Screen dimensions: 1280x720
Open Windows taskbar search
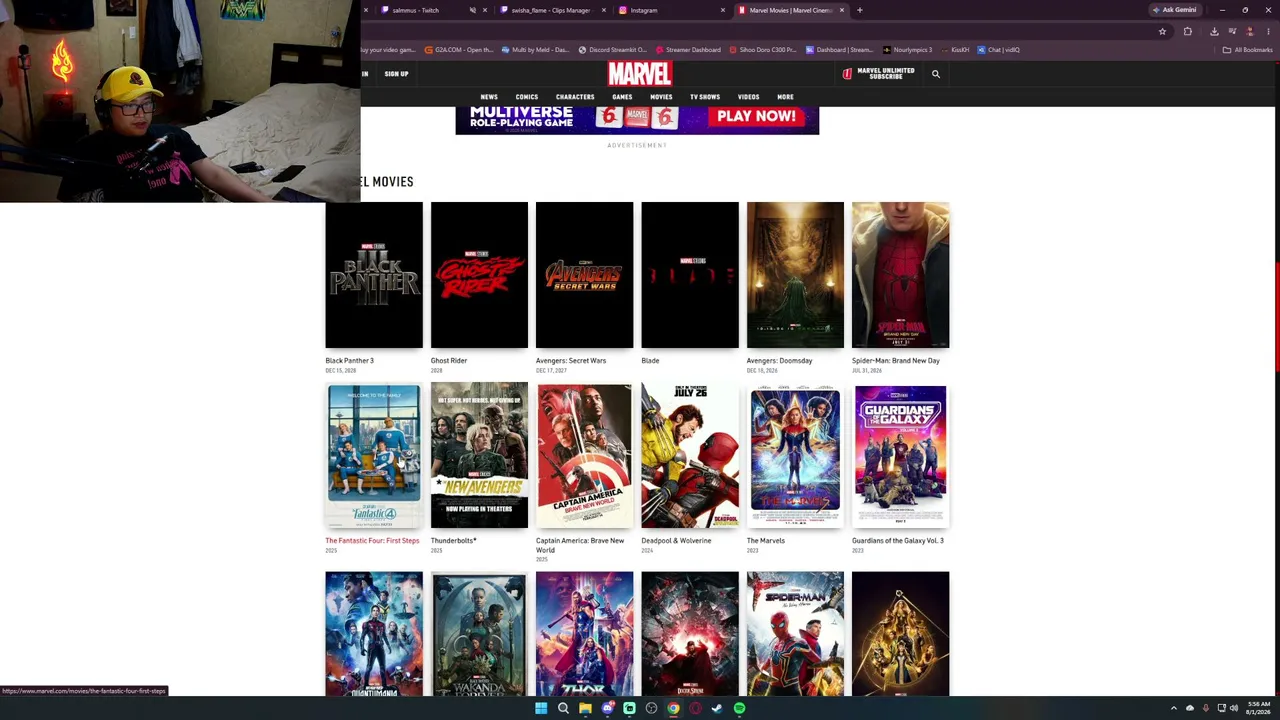[x=563, y=708]
